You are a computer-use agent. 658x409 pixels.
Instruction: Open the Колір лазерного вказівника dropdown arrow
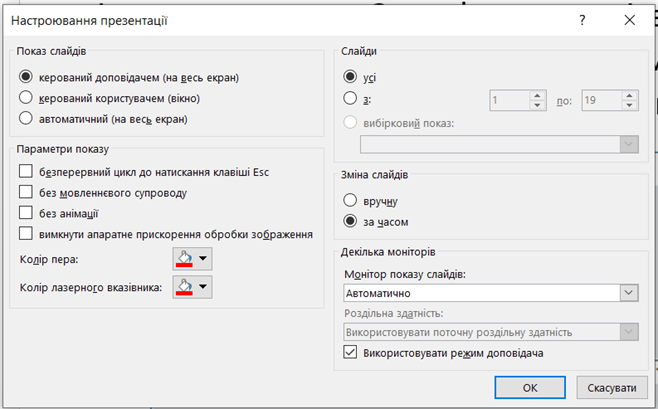[x=204, y=288]
